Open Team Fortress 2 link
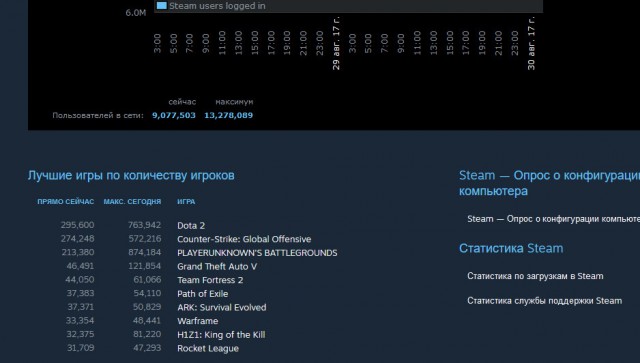The height and width of the screenshot is (363, 640). 210,280
